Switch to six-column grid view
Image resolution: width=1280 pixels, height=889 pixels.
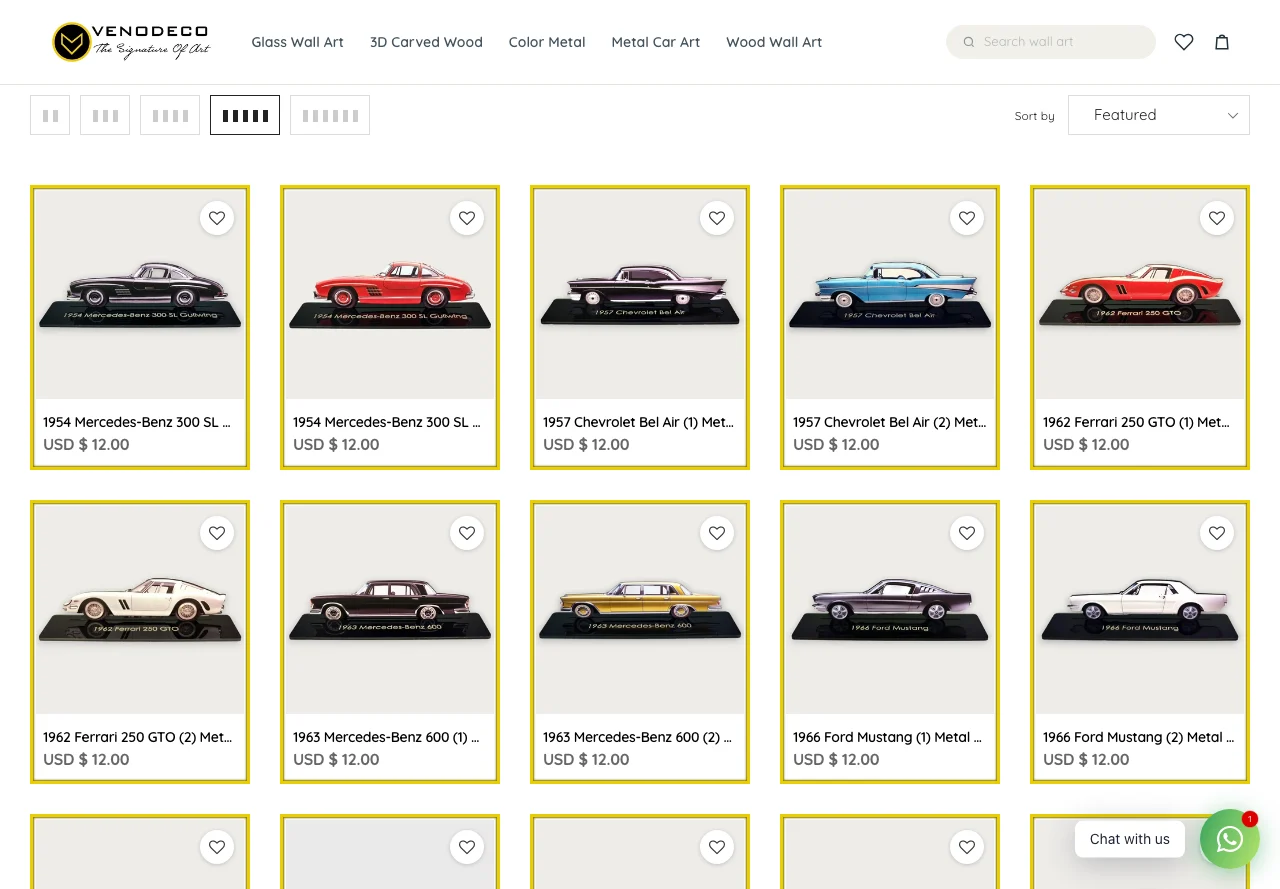coord(330,115)
